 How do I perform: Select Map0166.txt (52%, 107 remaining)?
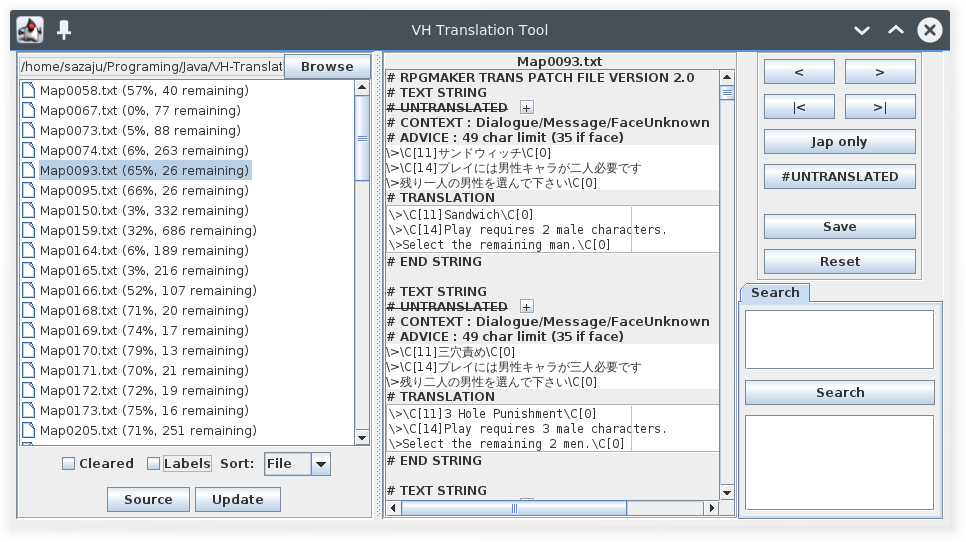(x=148, y=291)
